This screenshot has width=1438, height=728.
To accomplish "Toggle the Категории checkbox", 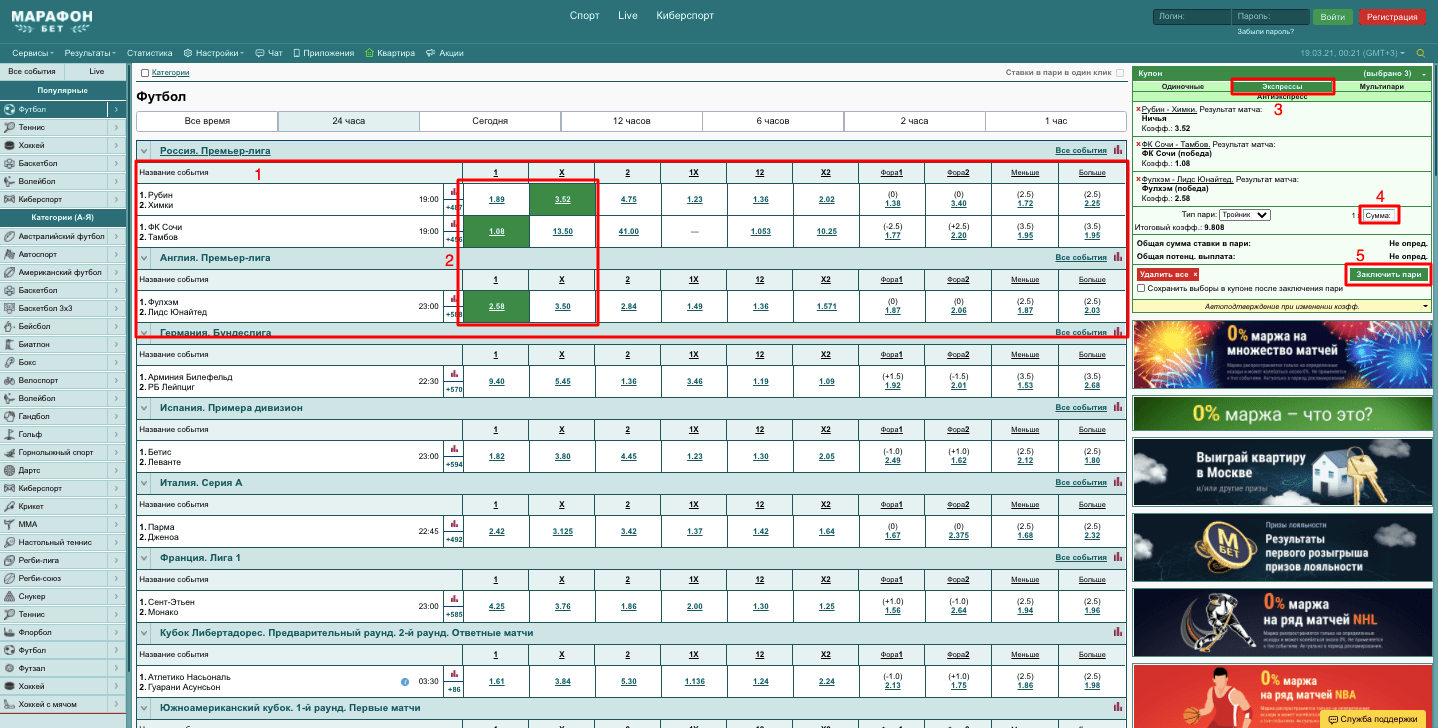I will point(145,73).
